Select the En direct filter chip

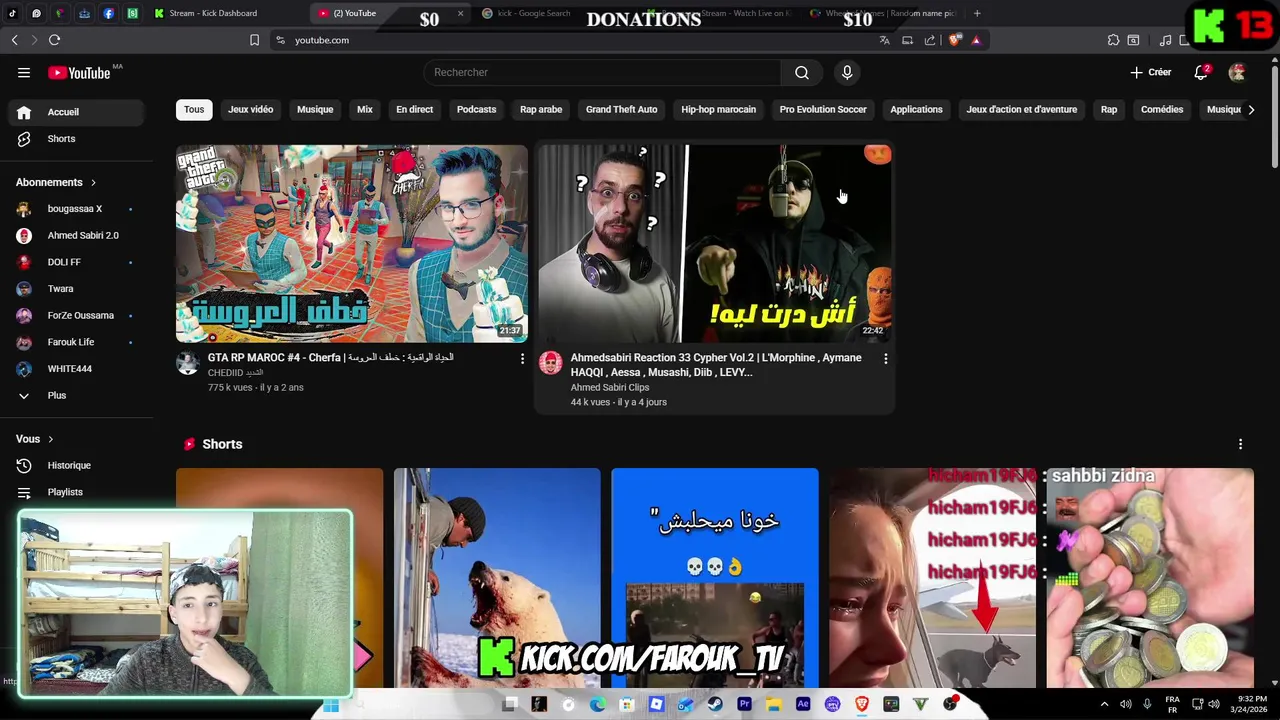coord(414,109)
